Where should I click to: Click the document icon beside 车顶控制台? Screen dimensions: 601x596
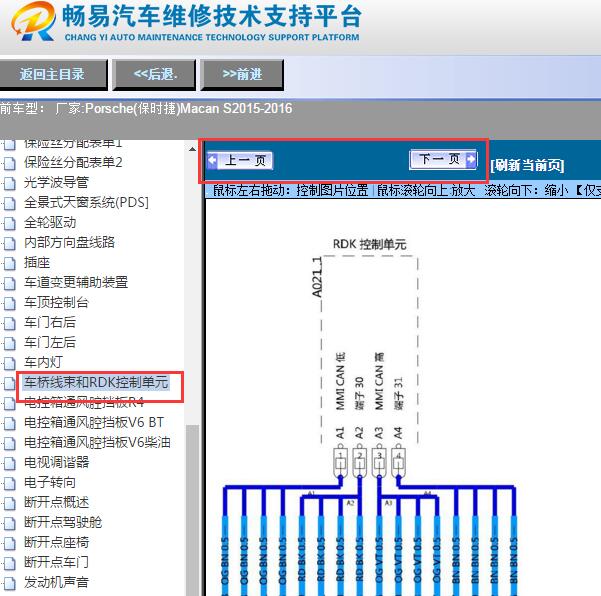pos(10,303)
